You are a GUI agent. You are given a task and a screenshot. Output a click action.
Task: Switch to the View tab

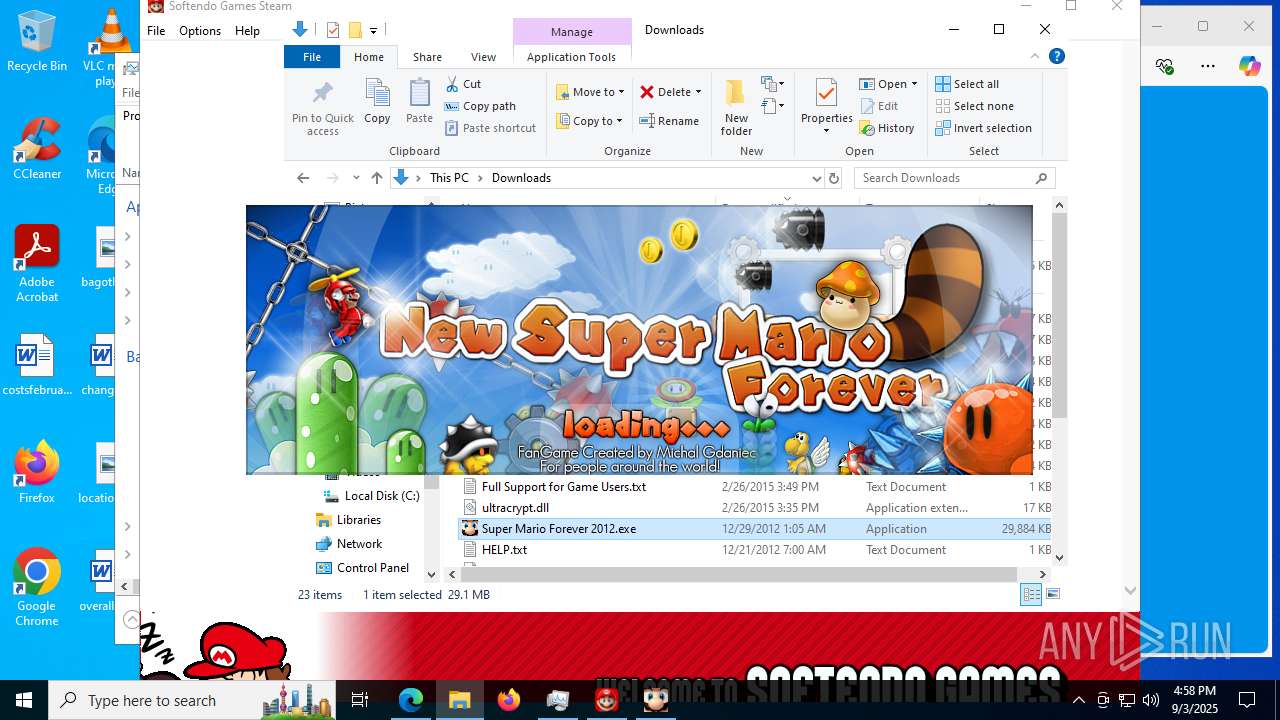(x=483, y=57)
